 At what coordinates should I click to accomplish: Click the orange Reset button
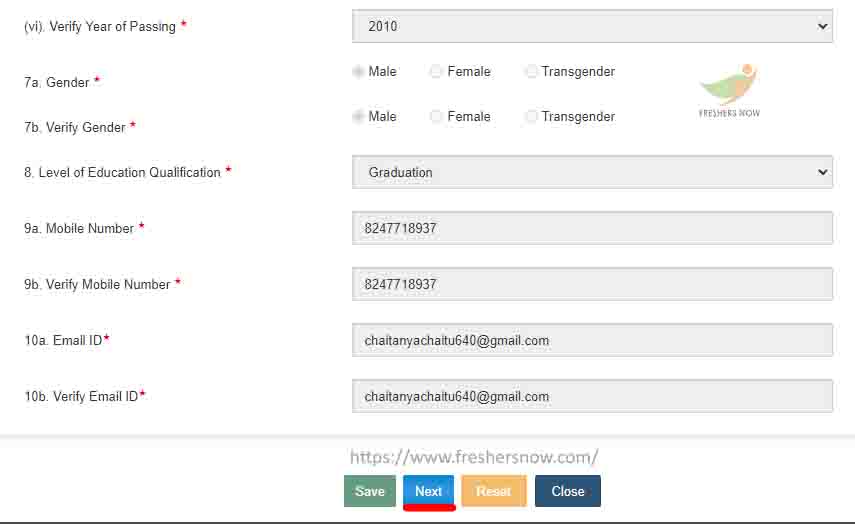coord(494,491)
